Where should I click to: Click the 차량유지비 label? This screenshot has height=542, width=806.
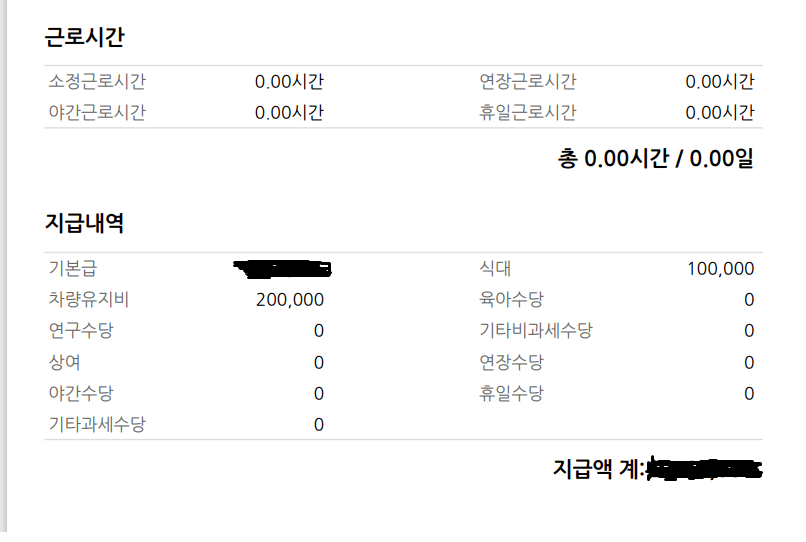[88, 299]
